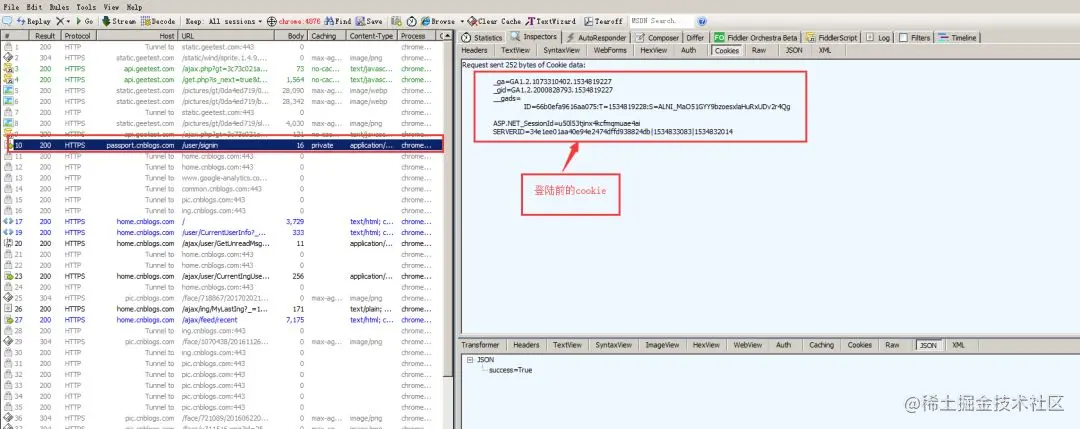Tick the Filters tab checkbox

903,38
